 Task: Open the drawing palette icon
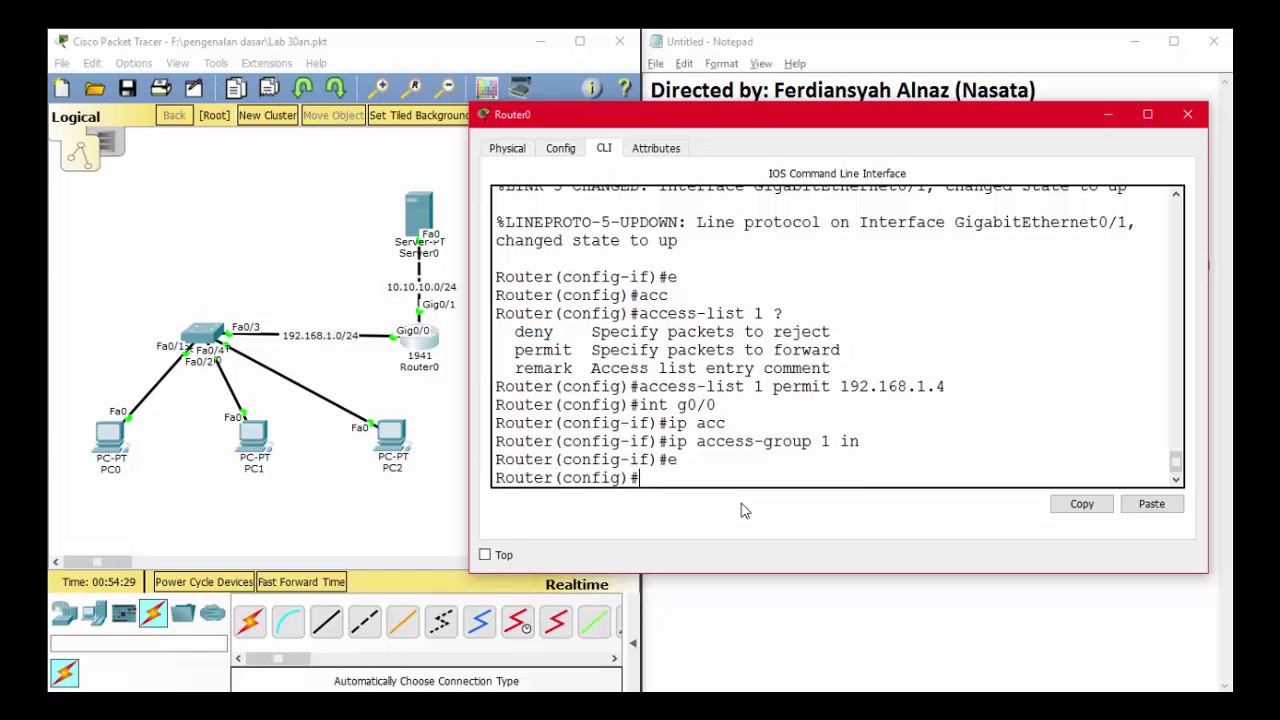[487, 89]
